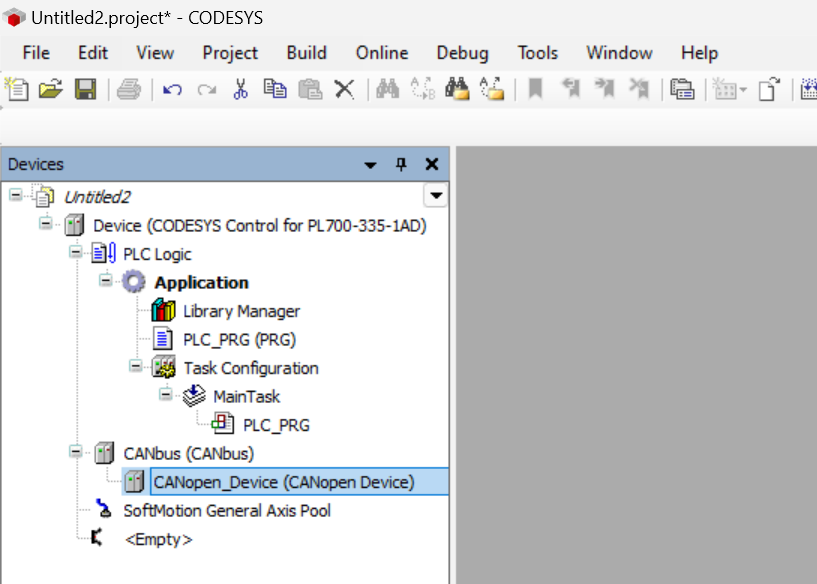Save the project with the floppy icon
Image resolution: width=817 pixels, height=584 pixels.
[x=85, y=89]
